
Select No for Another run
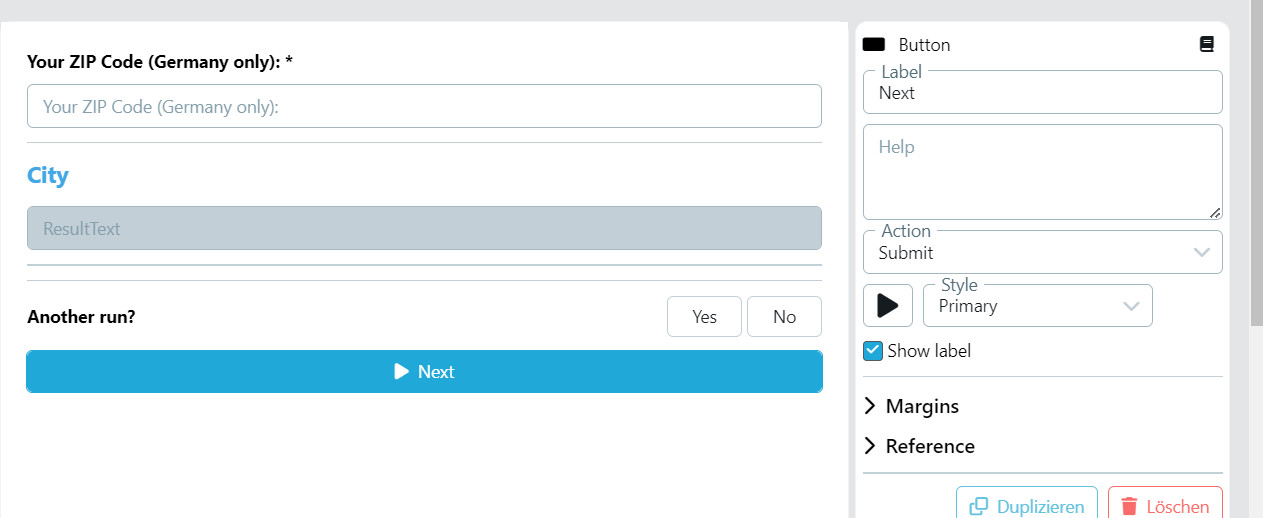784,317
